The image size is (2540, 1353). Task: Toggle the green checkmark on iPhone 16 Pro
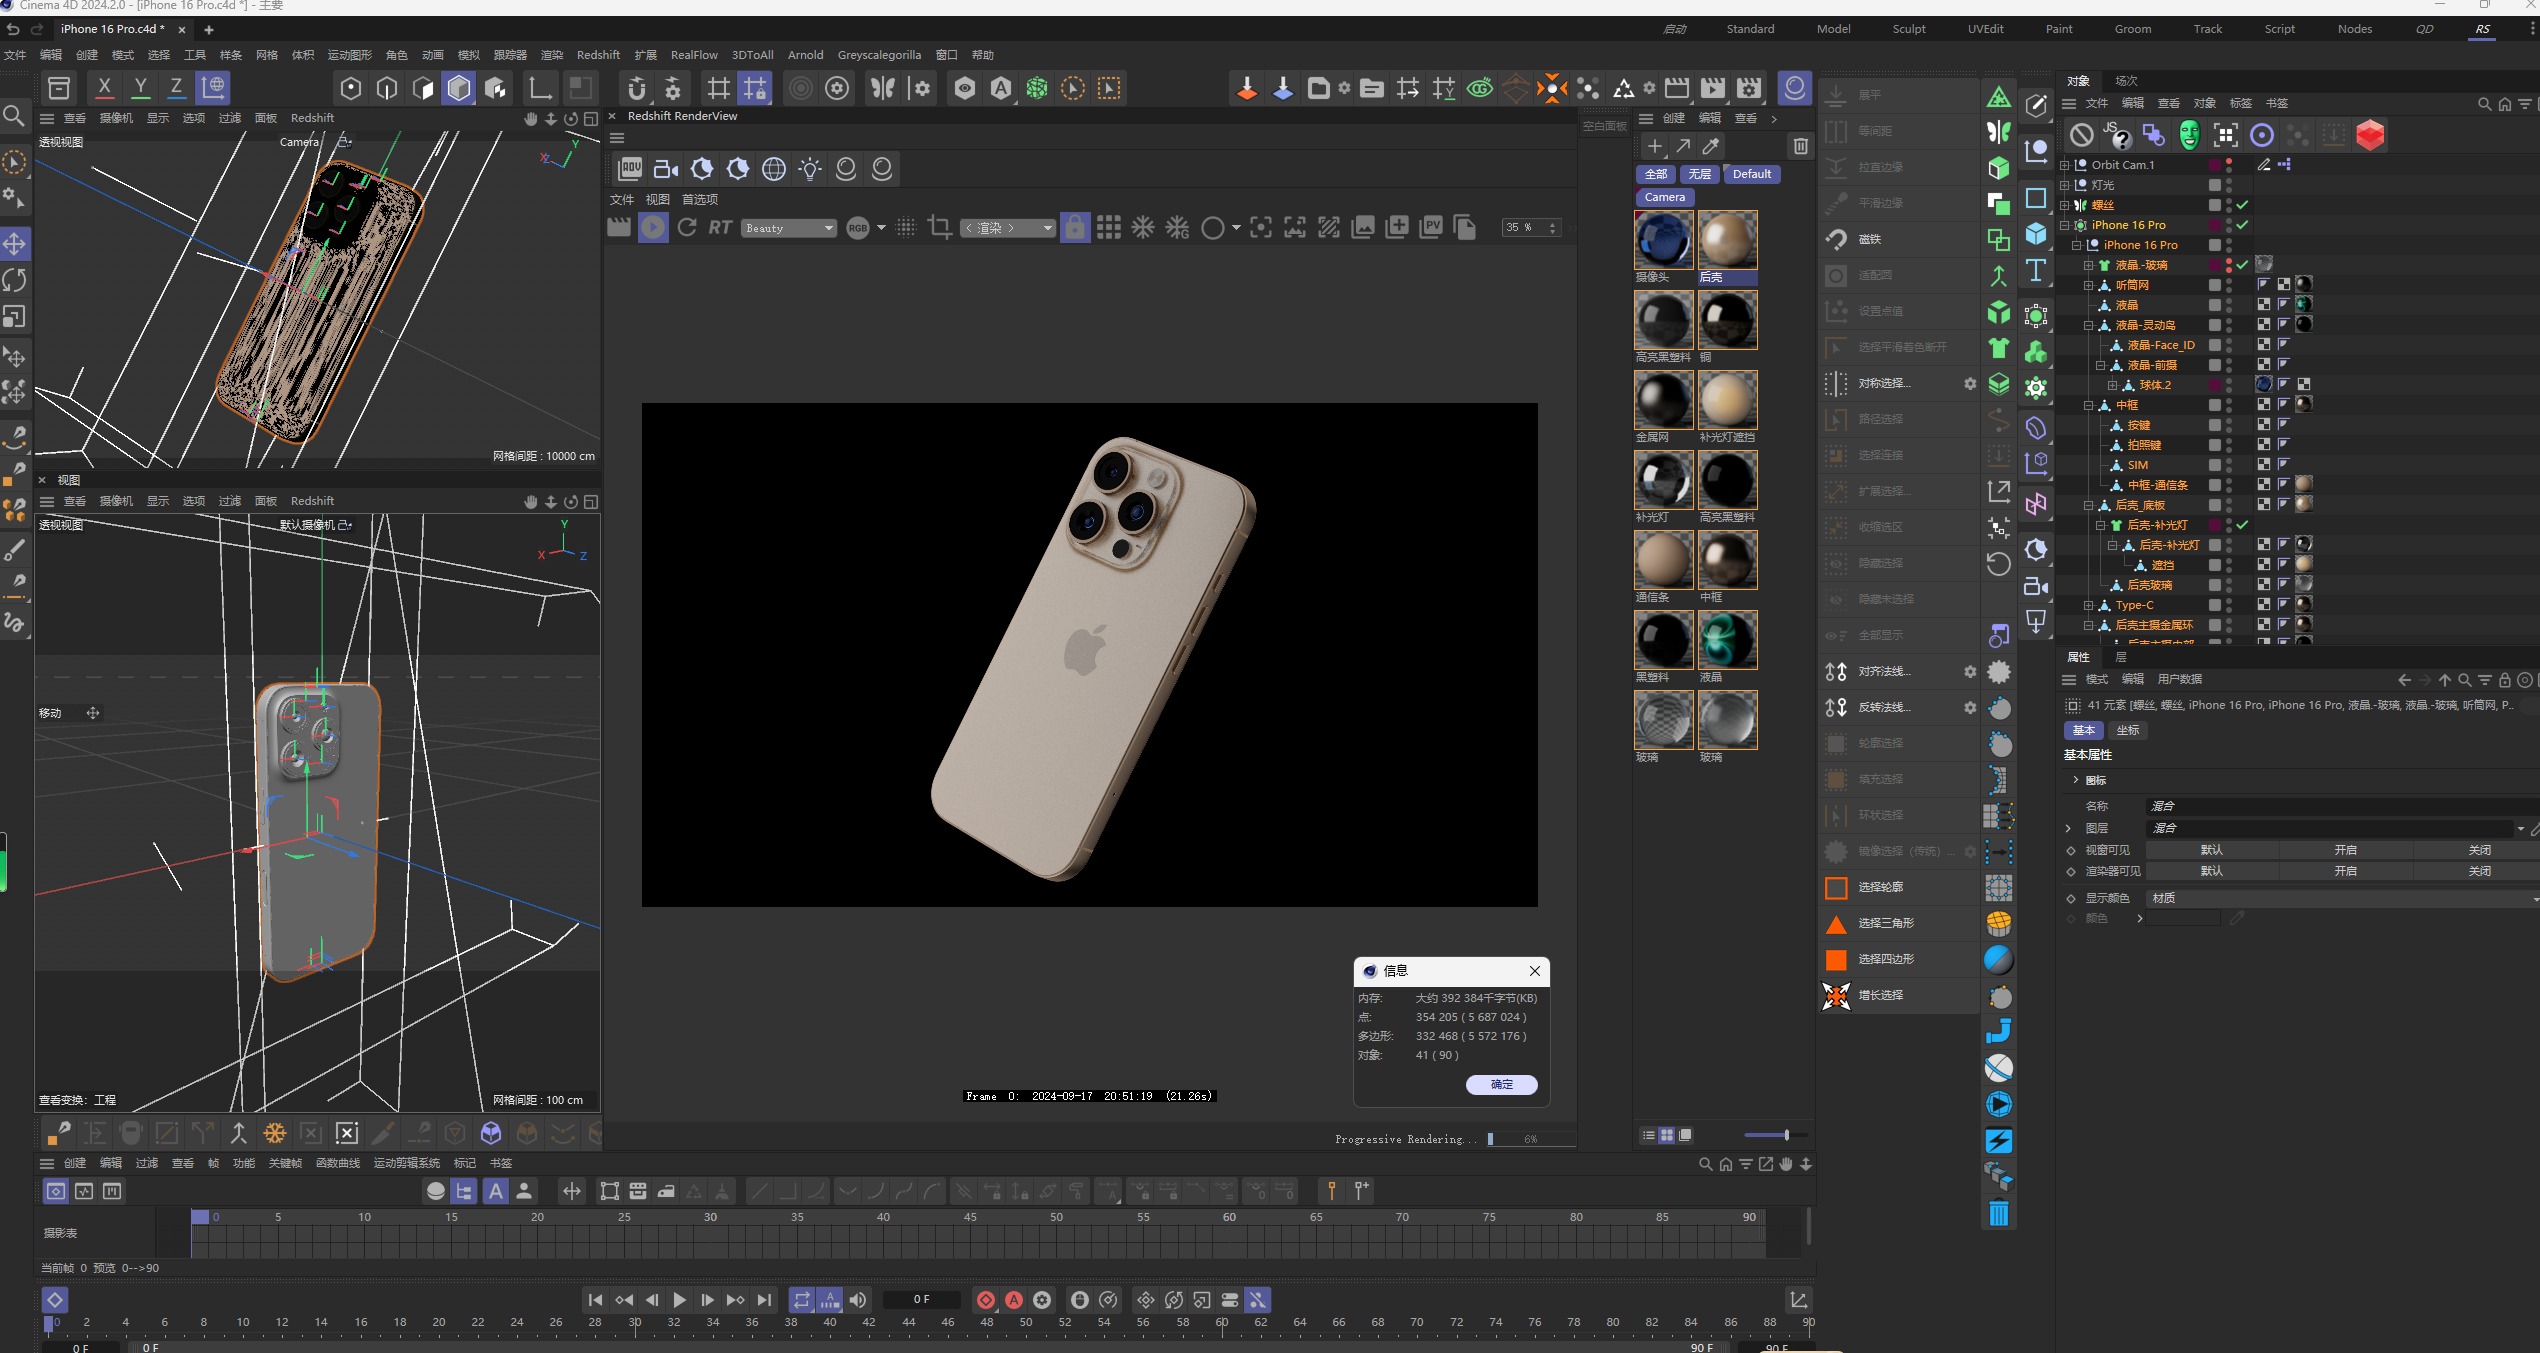(x=2243, y=225)
